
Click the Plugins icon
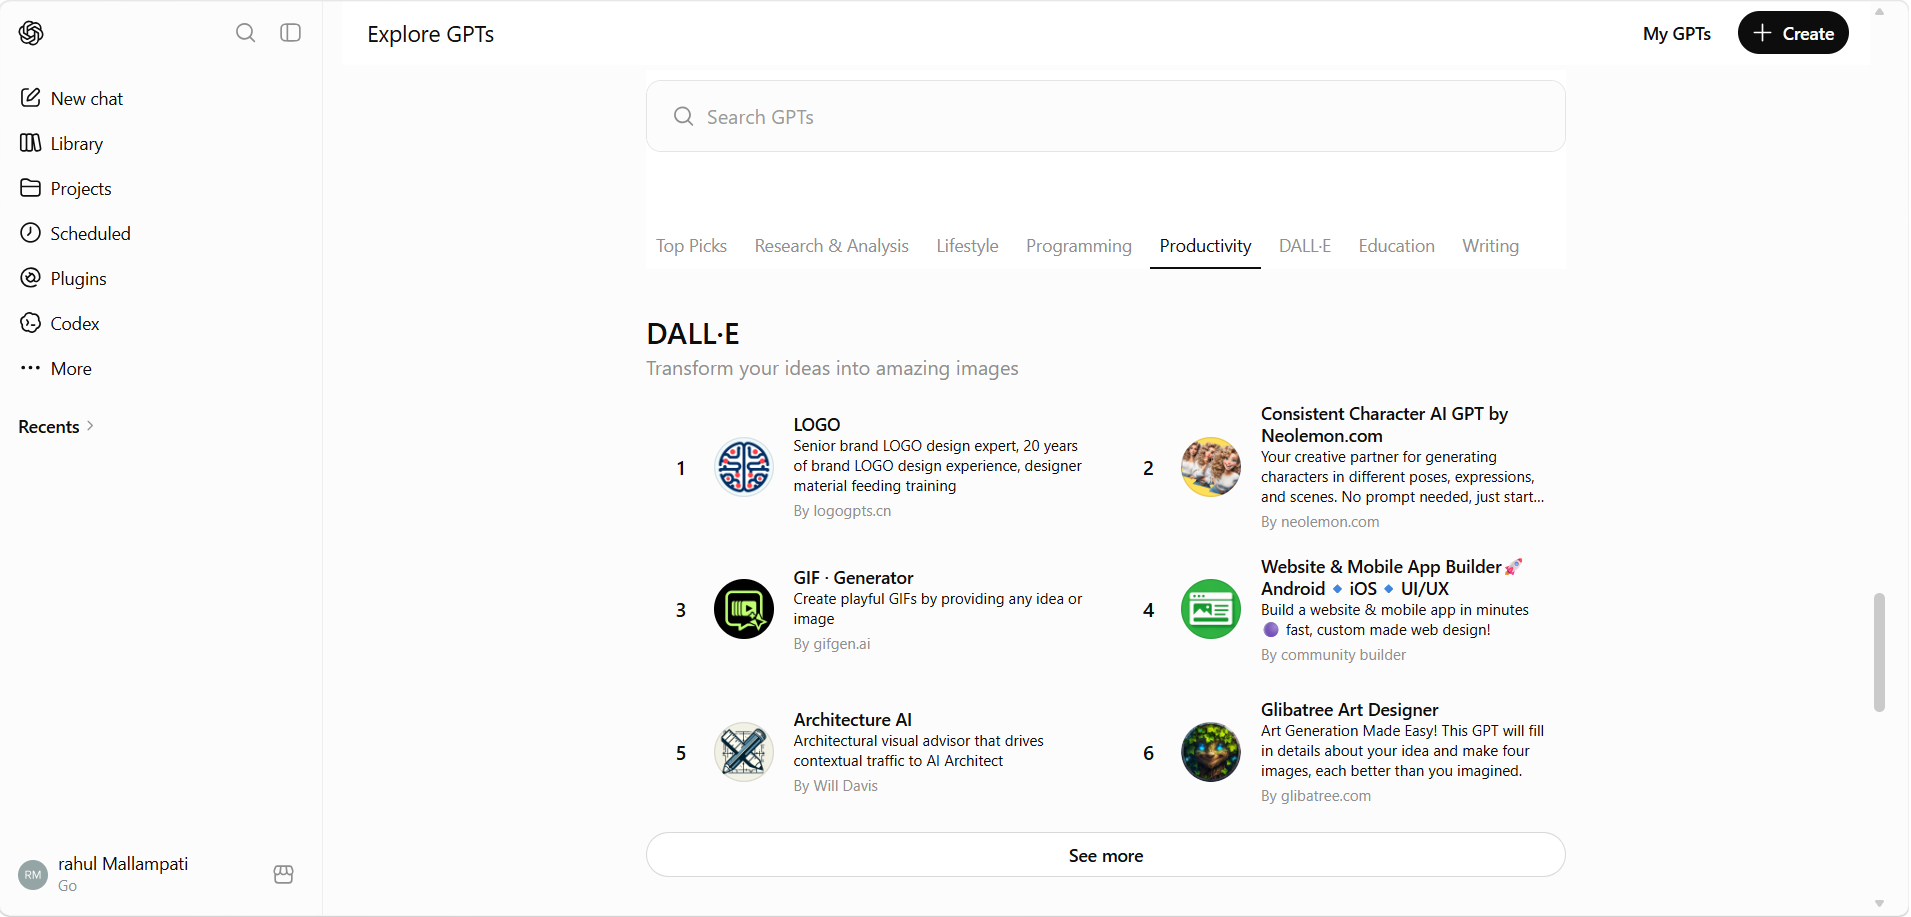[31, 278]
